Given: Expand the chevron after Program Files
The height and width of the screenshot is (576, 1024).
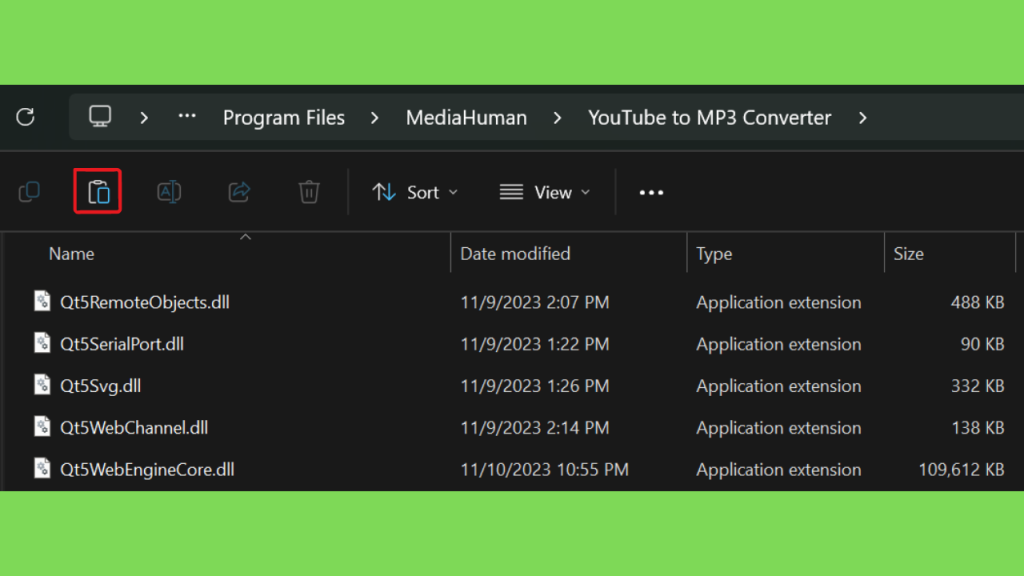Looking at the screenshot, I should click(374, 118).
